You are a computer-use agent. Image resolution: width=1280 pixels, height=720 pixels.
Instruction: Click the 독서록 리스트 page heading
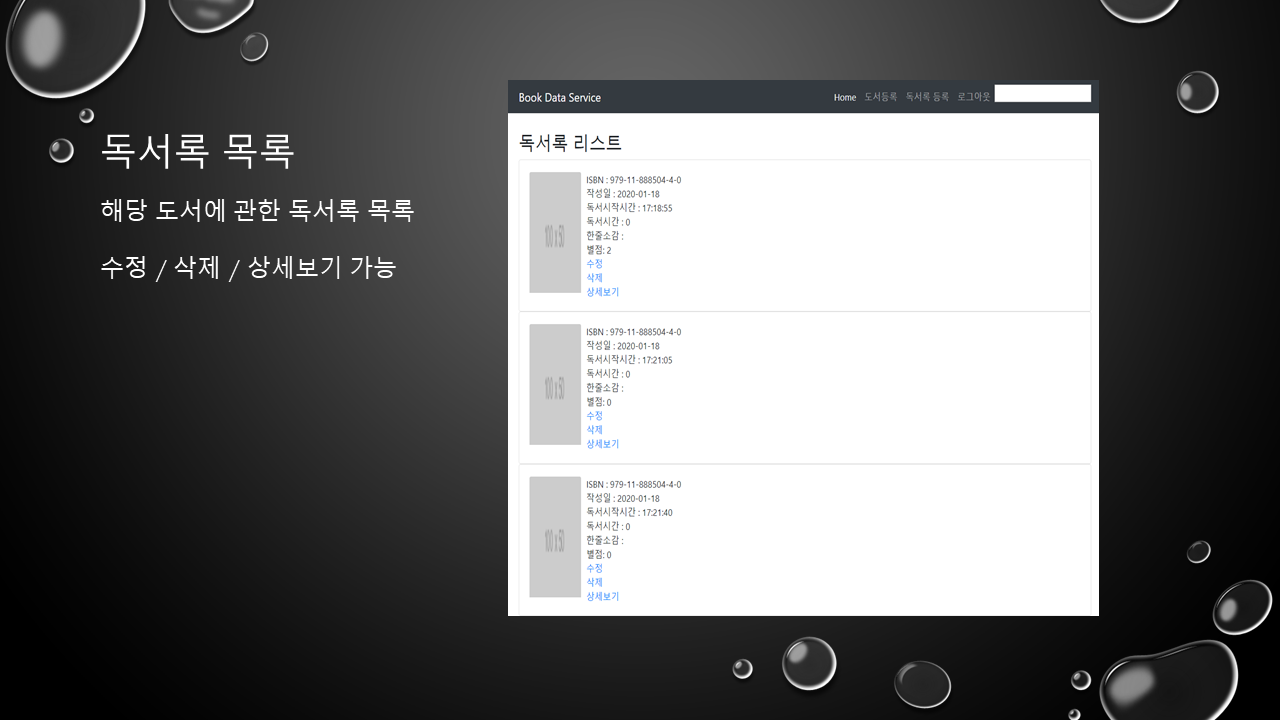(x=570, y=143)
